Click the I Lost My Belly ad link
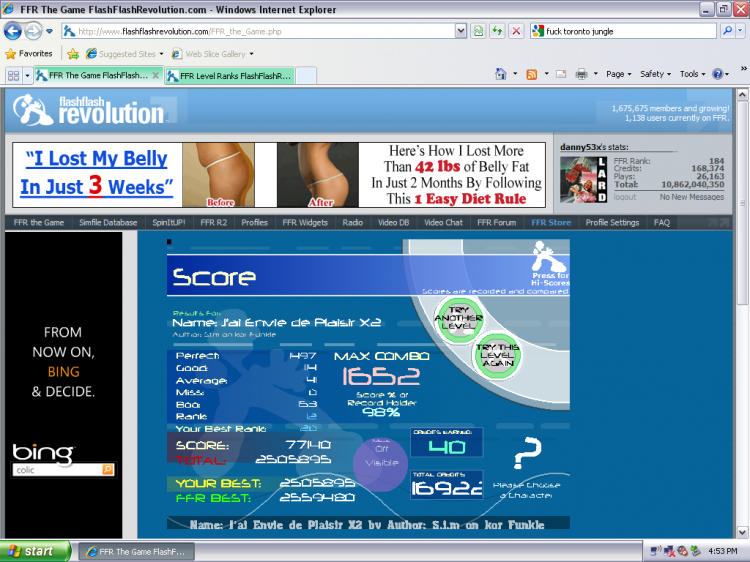This screenshot has width=750, height=562. point(96,173)
